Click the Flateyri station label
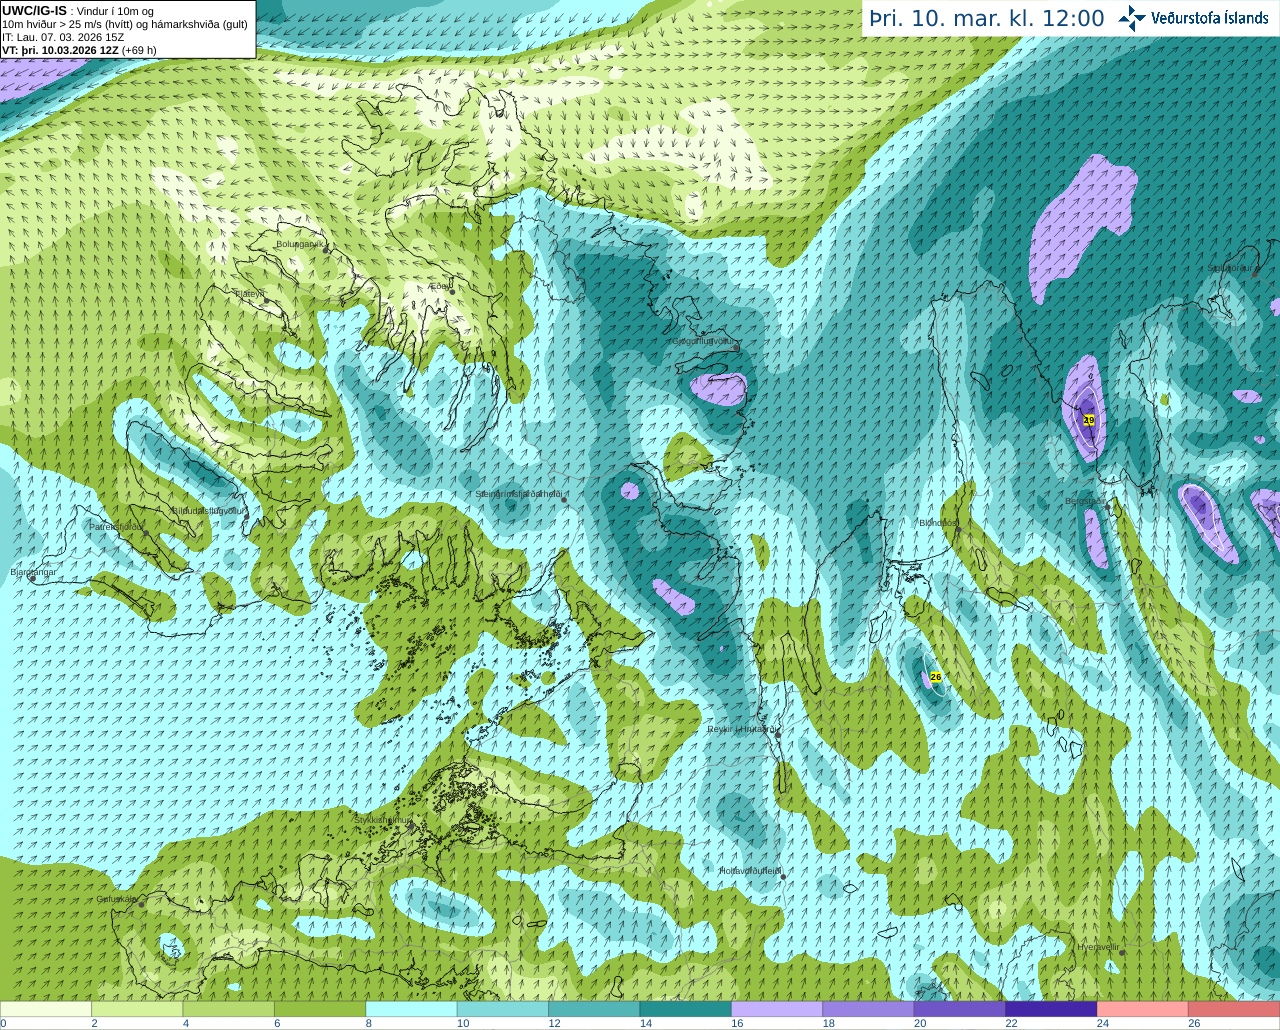1280x1030 pixels. [x=248, y=293]
